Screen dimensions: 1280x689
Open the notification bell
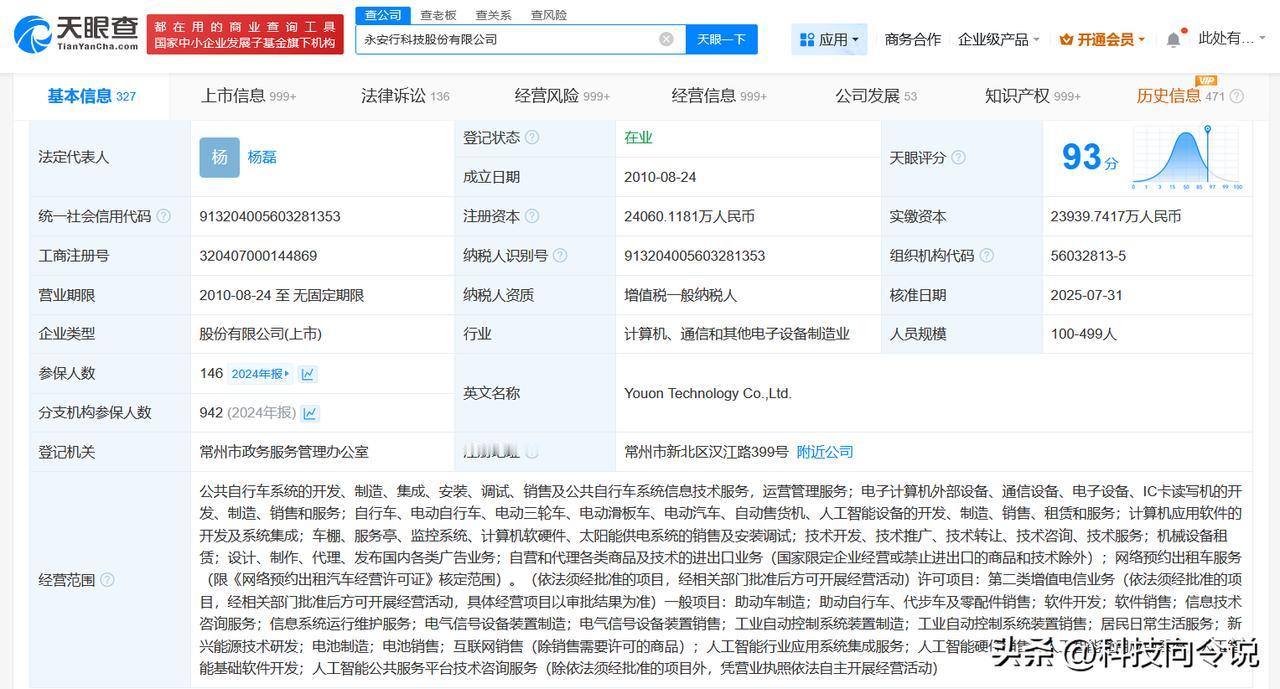[x=1173, y=39]
